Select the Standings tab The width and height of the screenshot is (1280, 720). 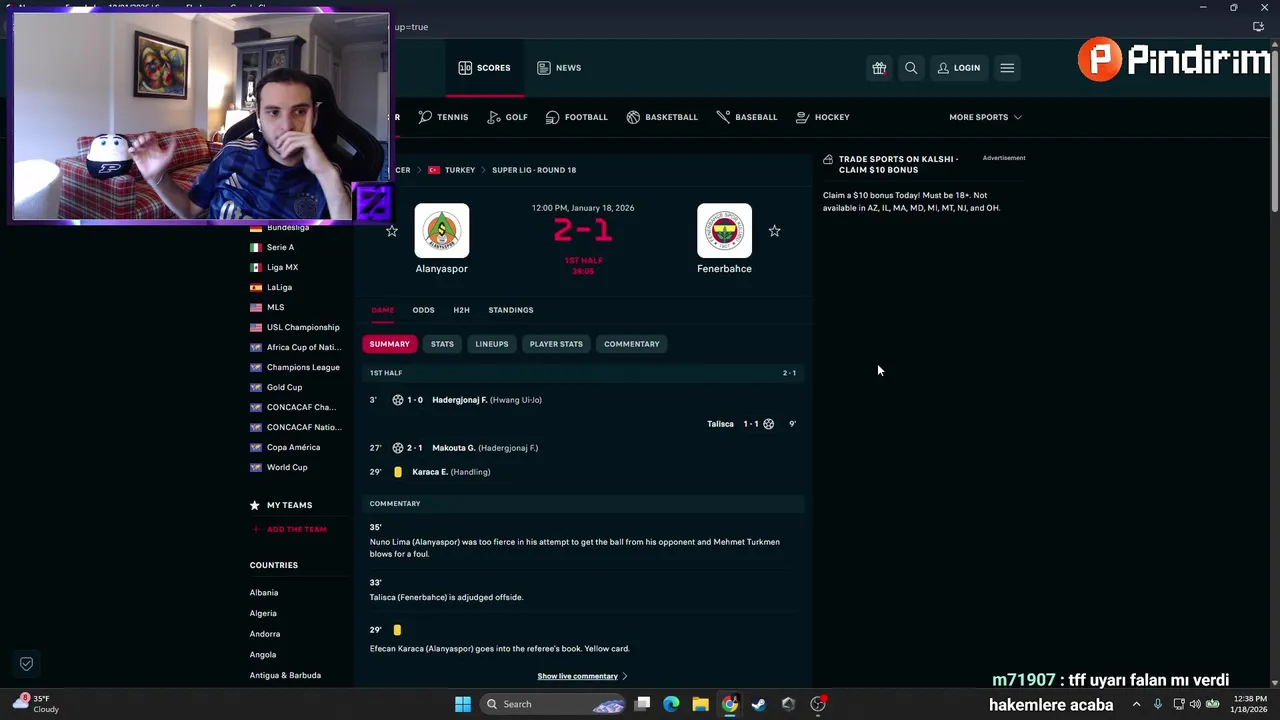pos(510,310)
